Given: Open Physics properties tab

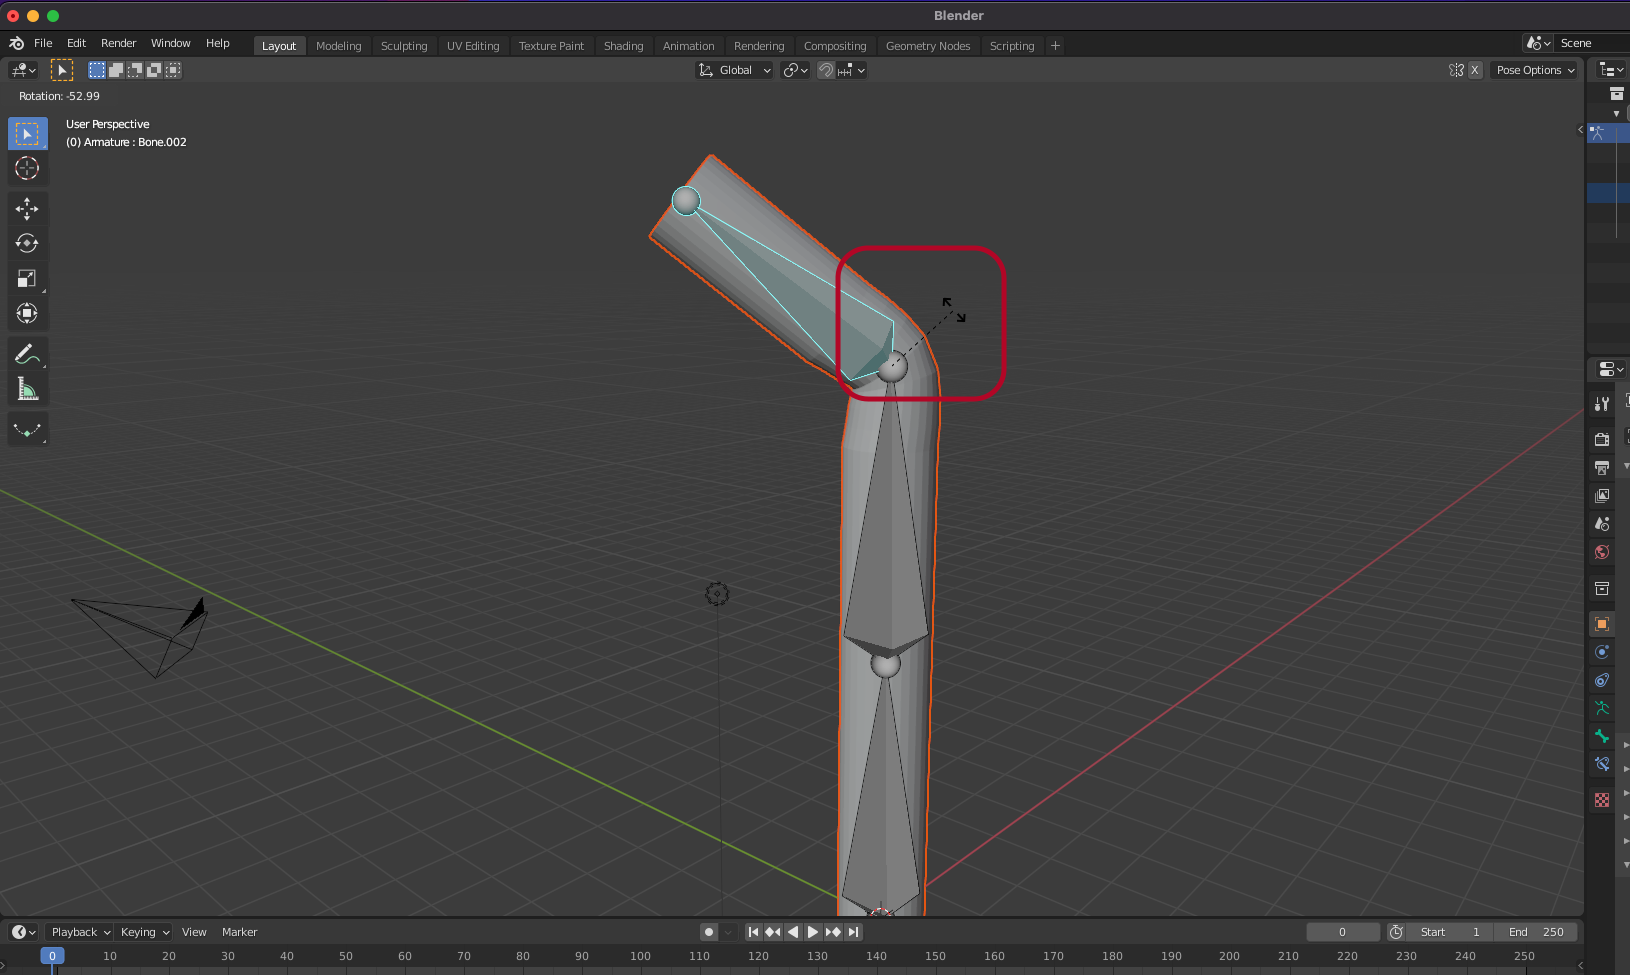Looking at the screenshot, I should tap(1602, 652).
